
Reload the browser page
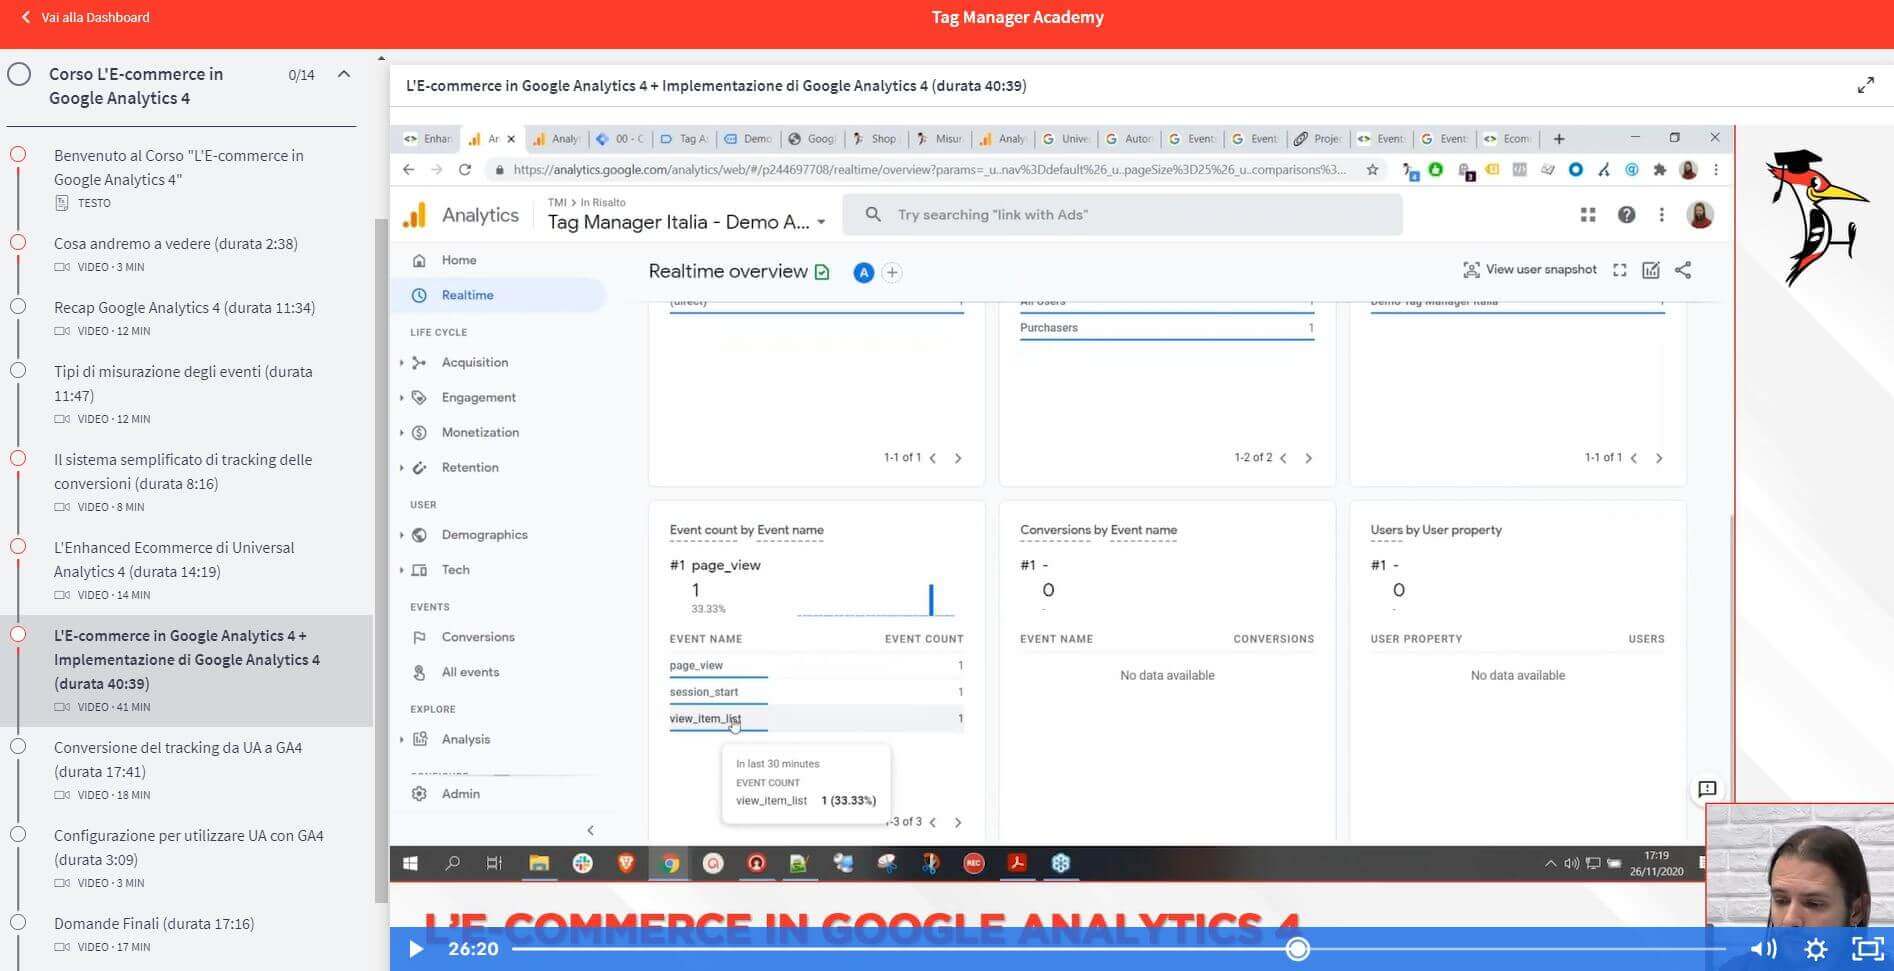pos(465,170)
